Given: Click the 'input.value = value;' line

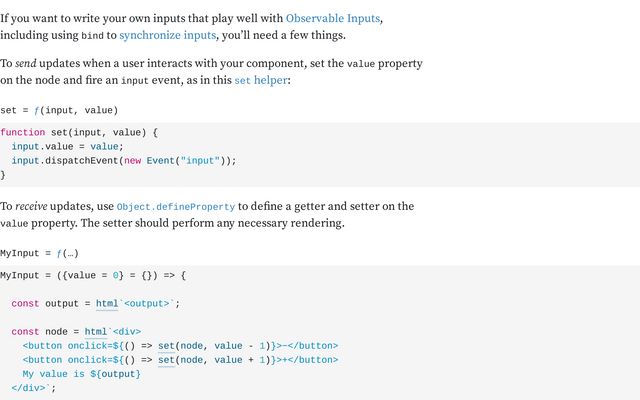Looking at the screenshot, I should (67, 147).
